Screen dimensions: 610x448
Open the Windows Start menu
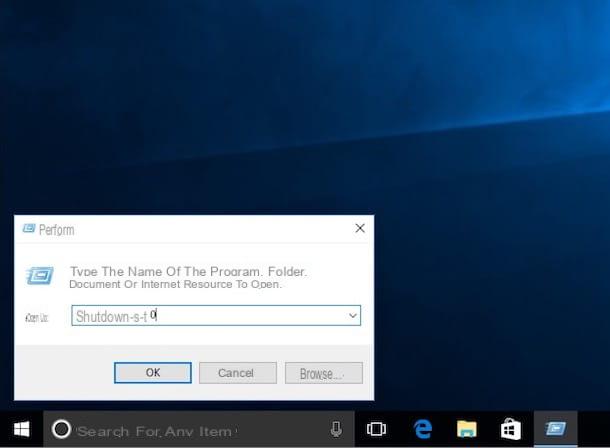pos(21,429)
